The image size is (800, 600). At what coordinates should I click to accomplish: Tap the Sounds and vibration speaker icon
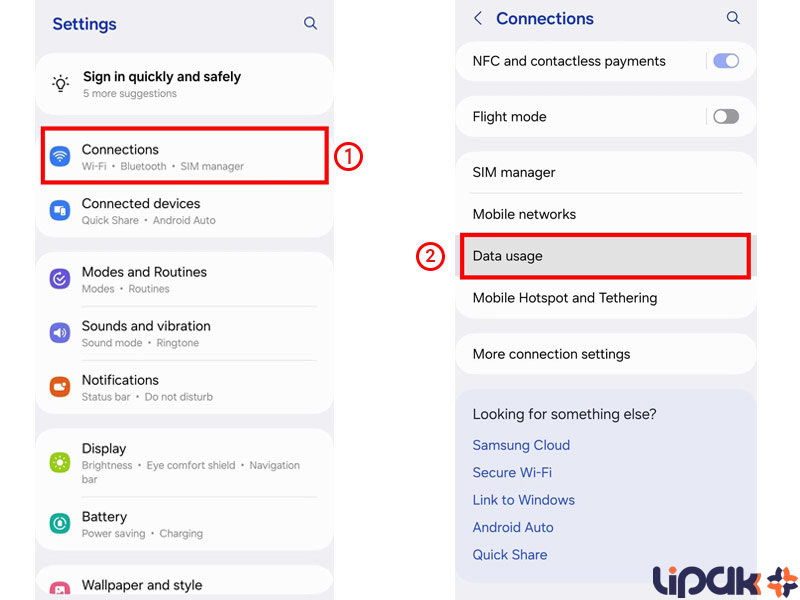60,333
